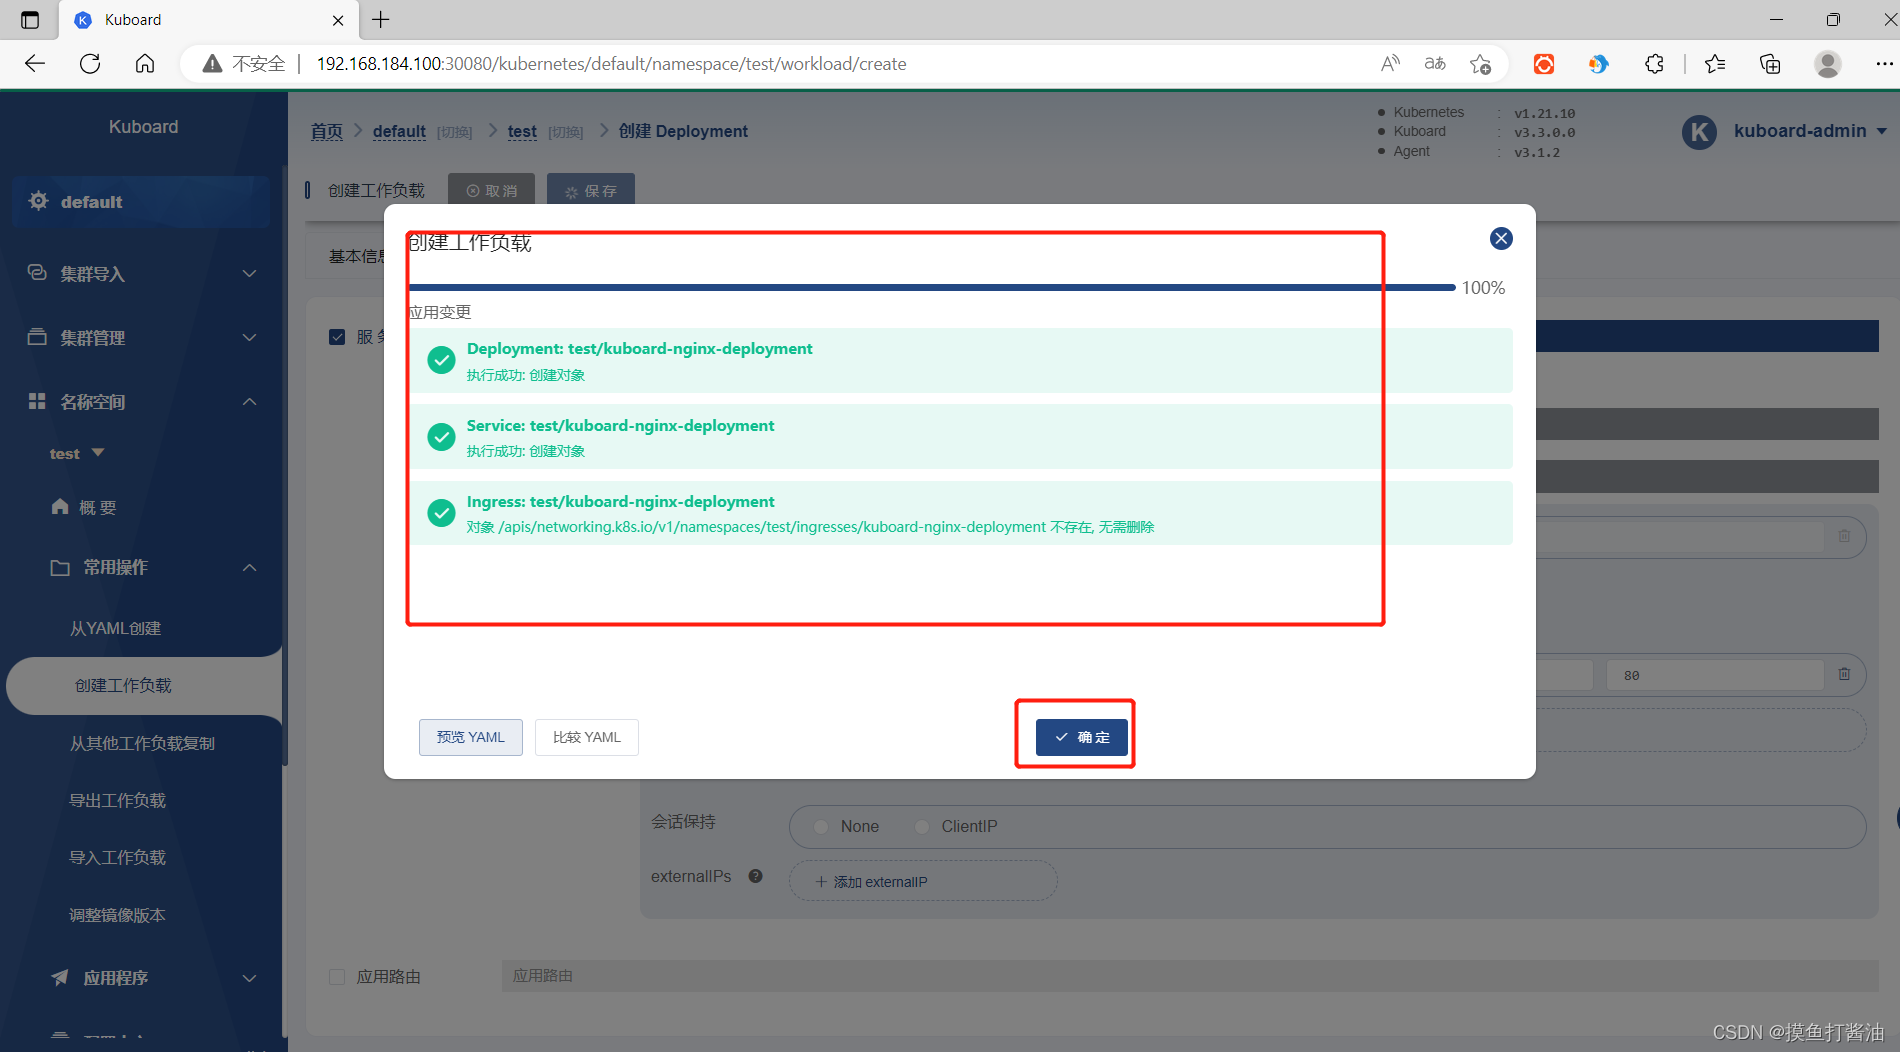Add page to favorites star icon
This screenshot has width=1900, height=1052.
1481,64
